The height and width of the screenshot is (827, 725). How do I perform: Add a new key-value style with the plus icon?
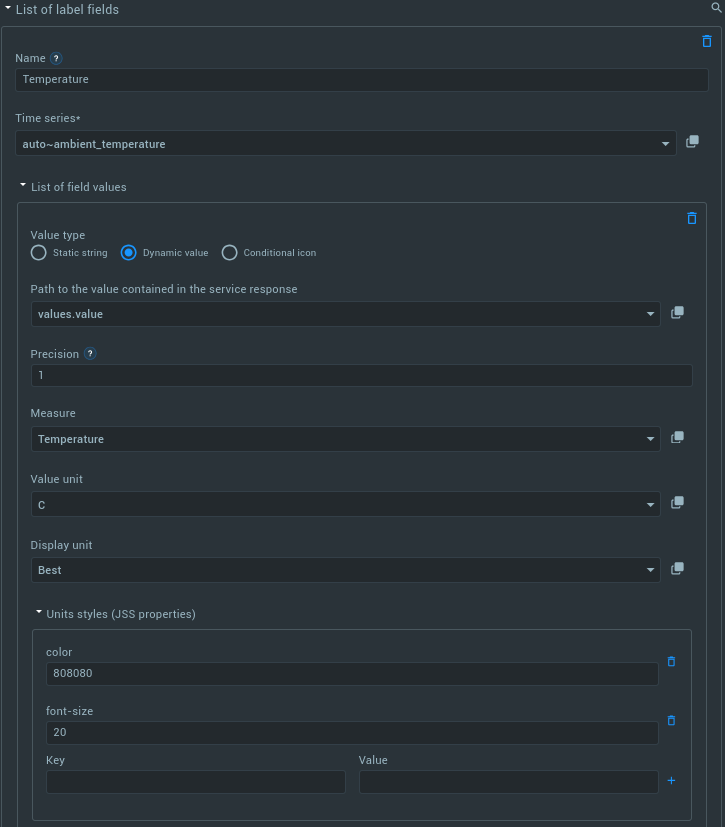(x=671, y=781)
